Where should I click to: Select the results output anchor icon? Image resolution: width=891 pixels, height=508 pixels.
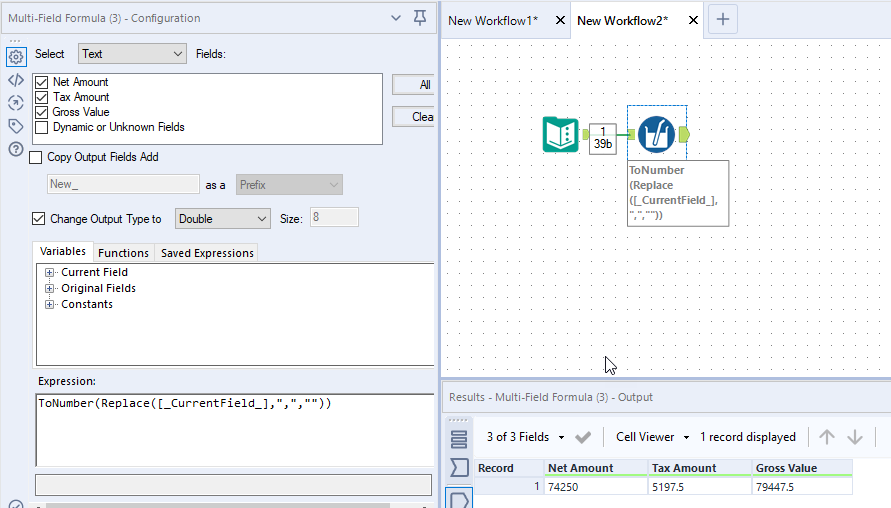pyautogui.click(x=459, y=499)
